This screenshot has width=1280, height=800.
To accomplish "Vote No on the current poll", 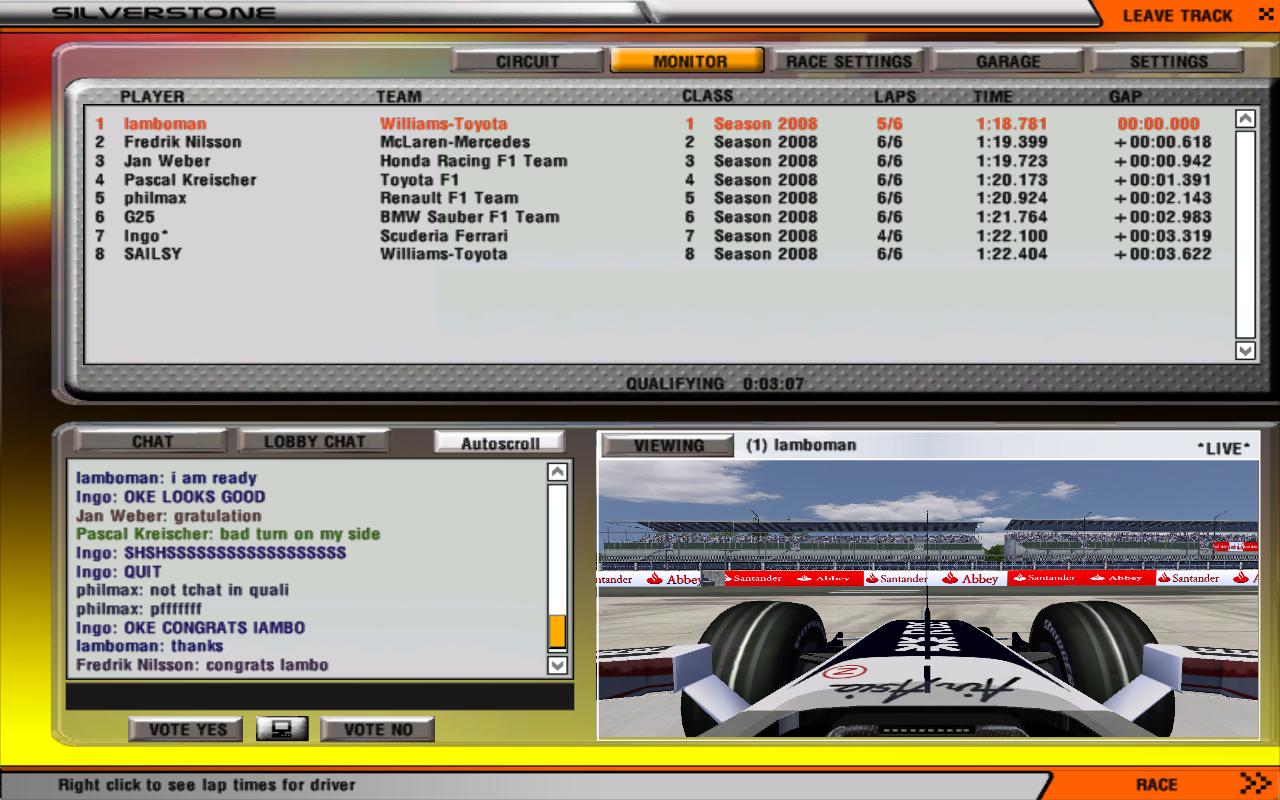I will (x=378, y=730).
